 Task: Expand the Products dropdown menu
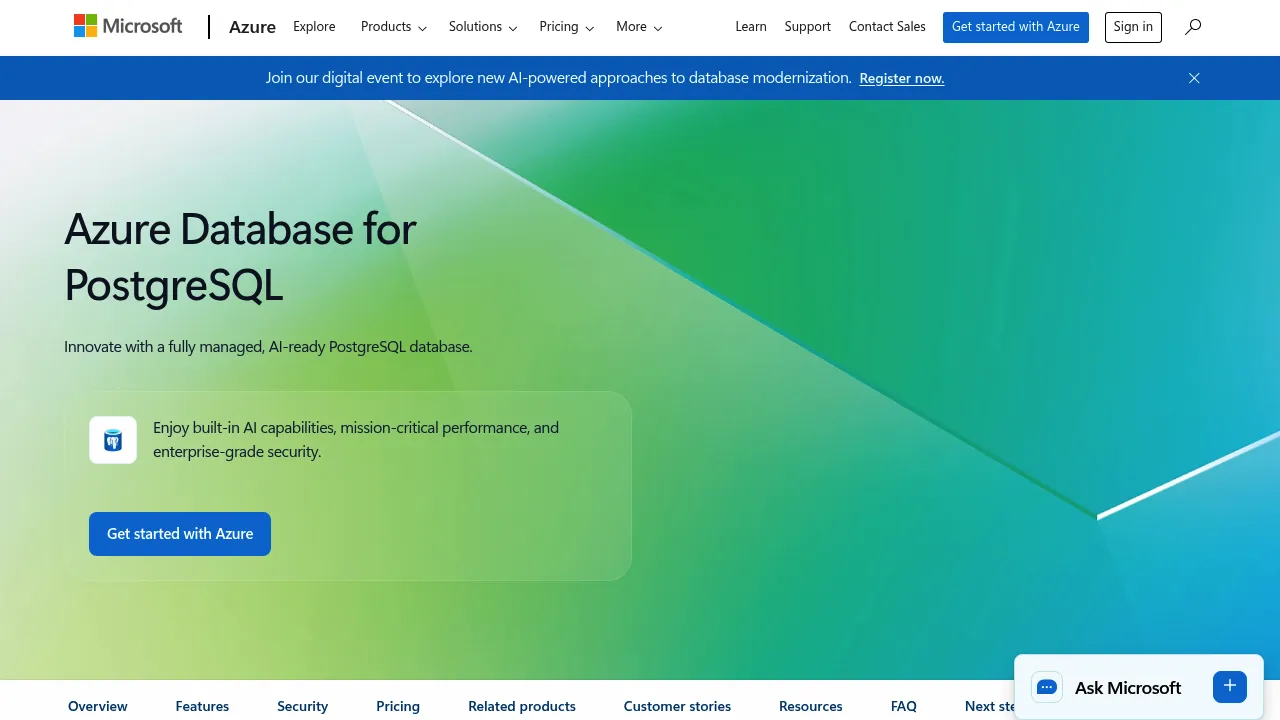coord(394,27)
